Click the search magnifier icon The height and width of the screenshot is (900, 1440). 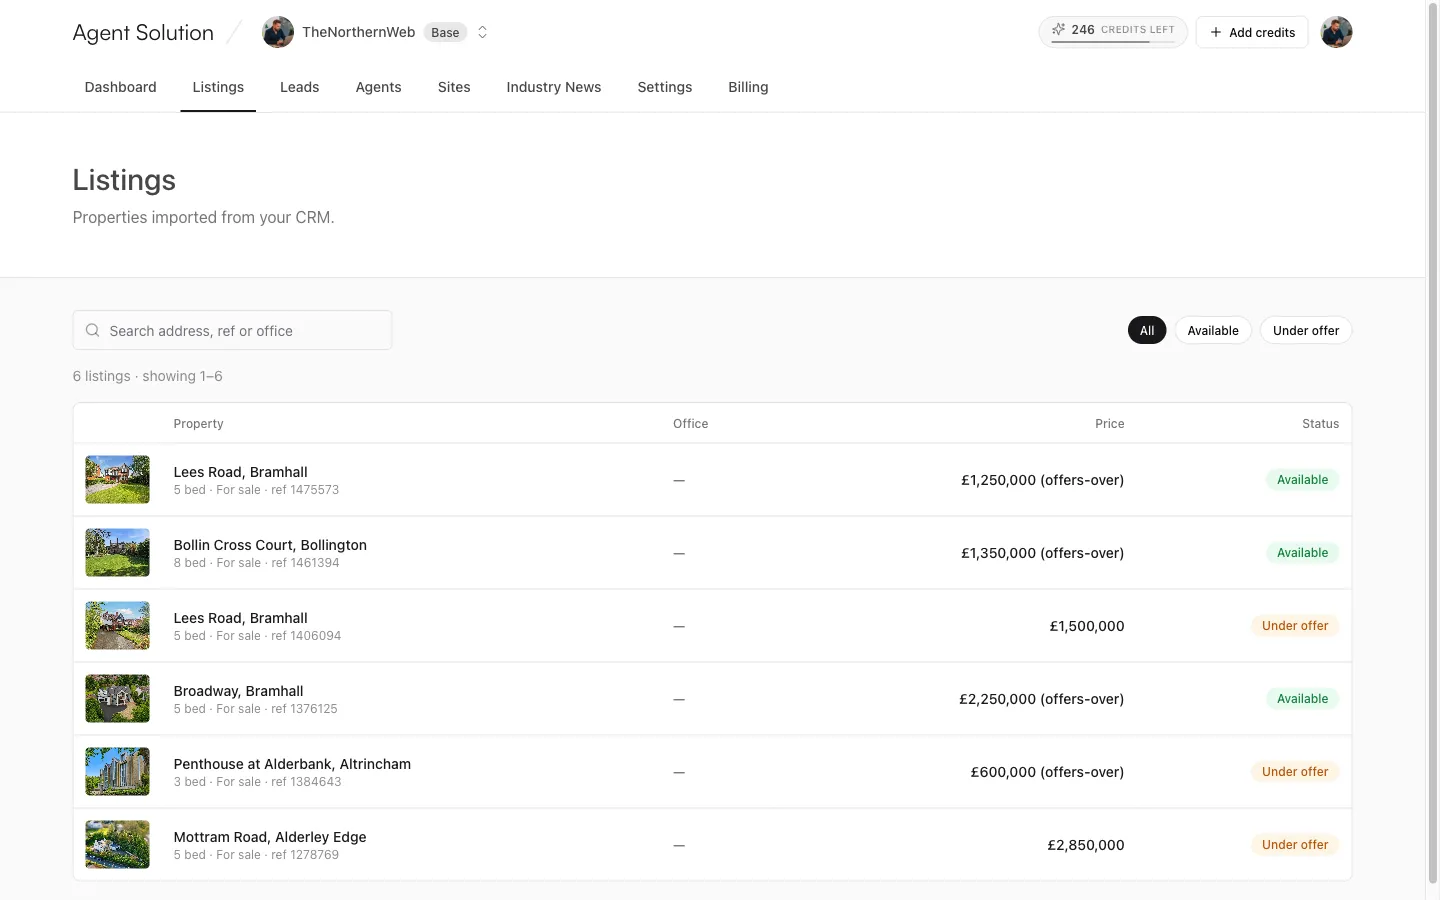click(x=92, y=330)
